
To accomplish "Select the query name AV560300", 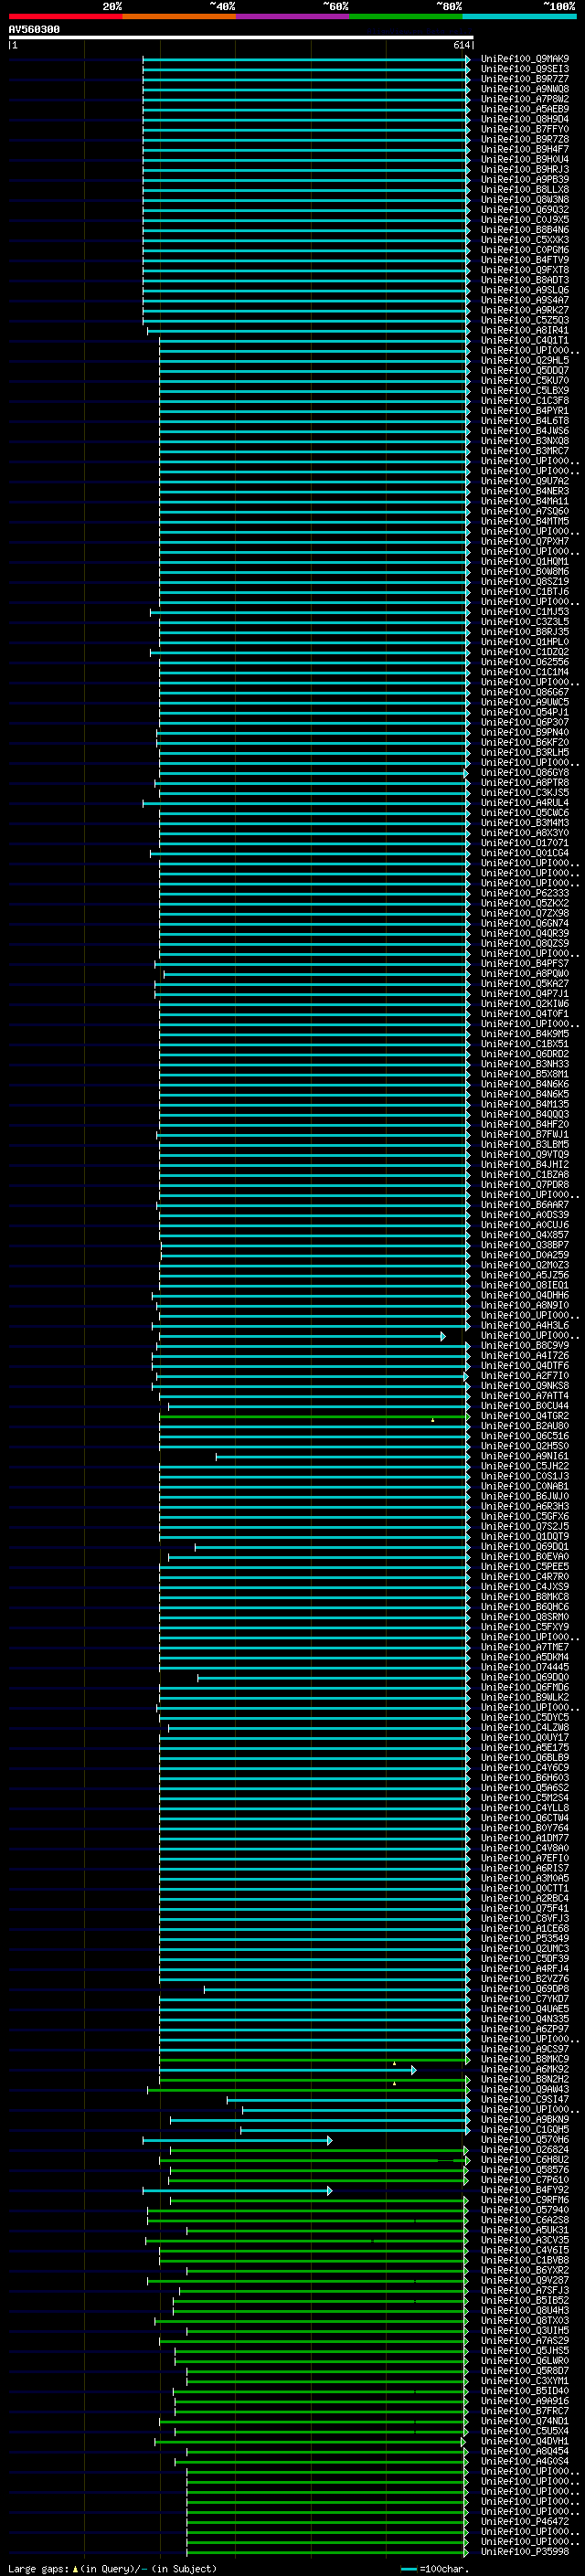I will point(34,30).
